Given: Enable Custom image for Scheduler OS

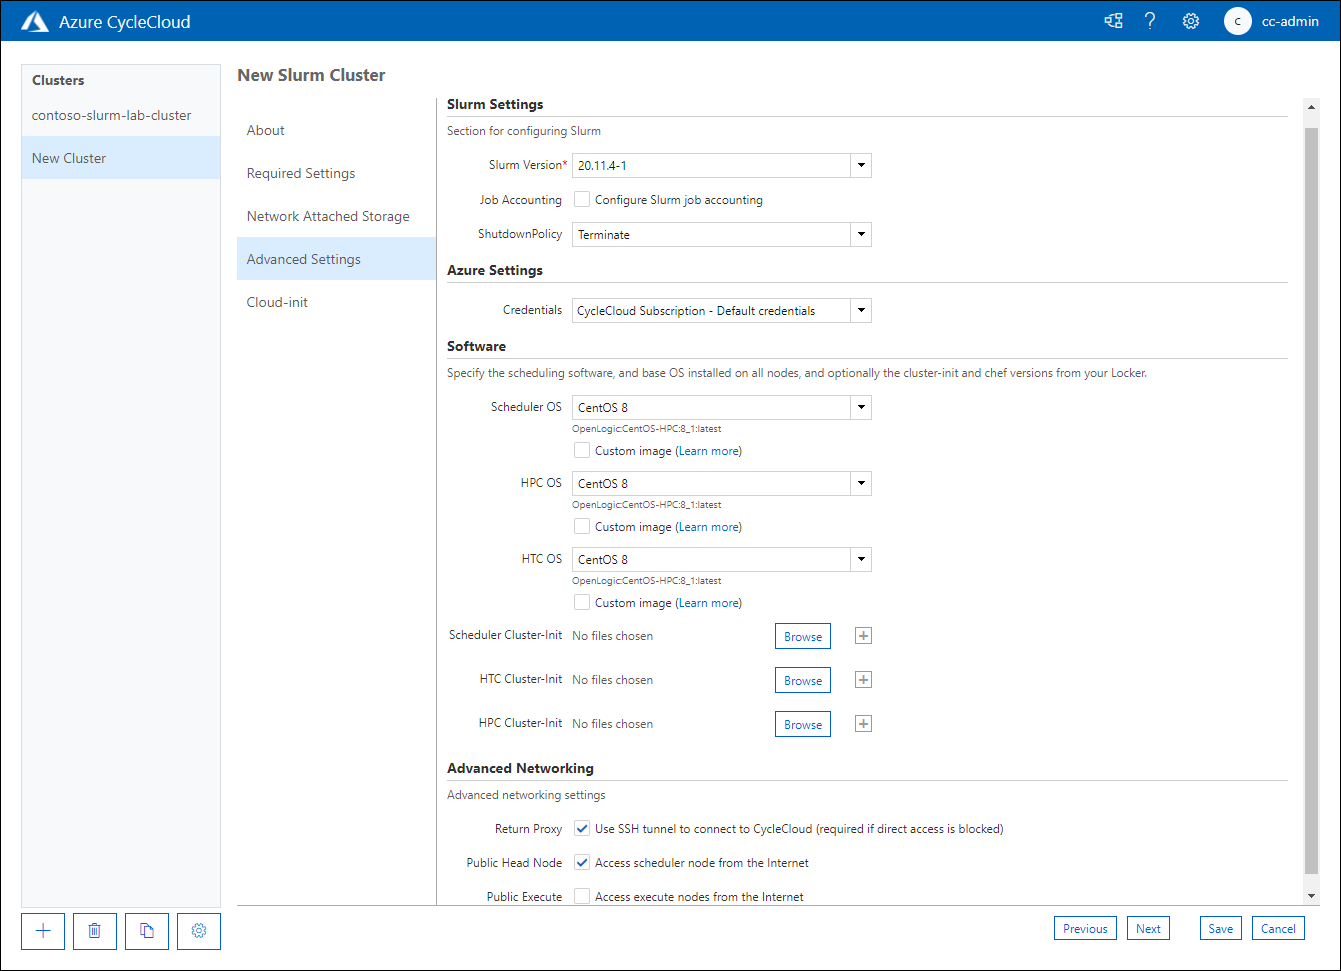Looking at the screenshot, I should pos(582,450).
